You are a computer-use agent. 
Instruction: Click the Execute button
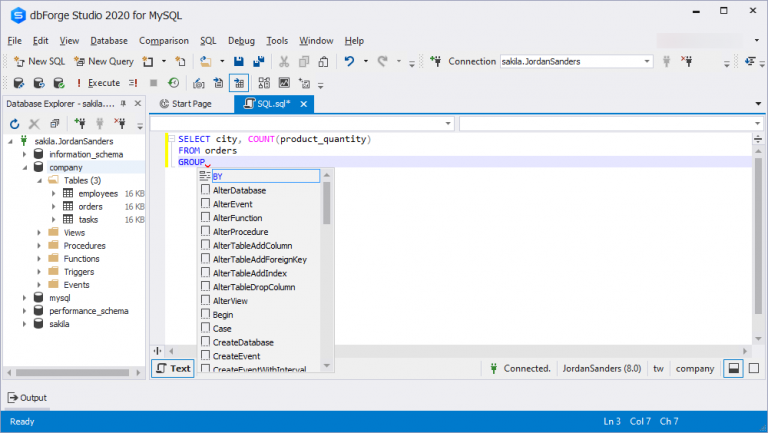pyautogui.click(x=98, y=83)
